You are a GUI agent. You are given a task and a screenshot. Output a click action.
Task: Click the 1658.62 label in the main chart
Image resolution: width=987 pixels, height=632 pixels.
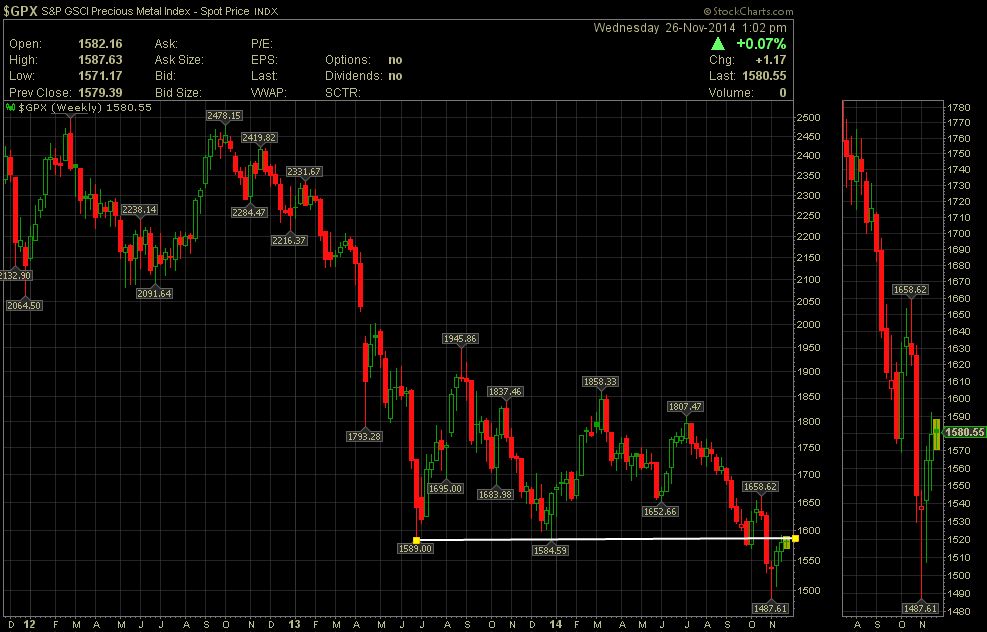(x=760, y=487)
